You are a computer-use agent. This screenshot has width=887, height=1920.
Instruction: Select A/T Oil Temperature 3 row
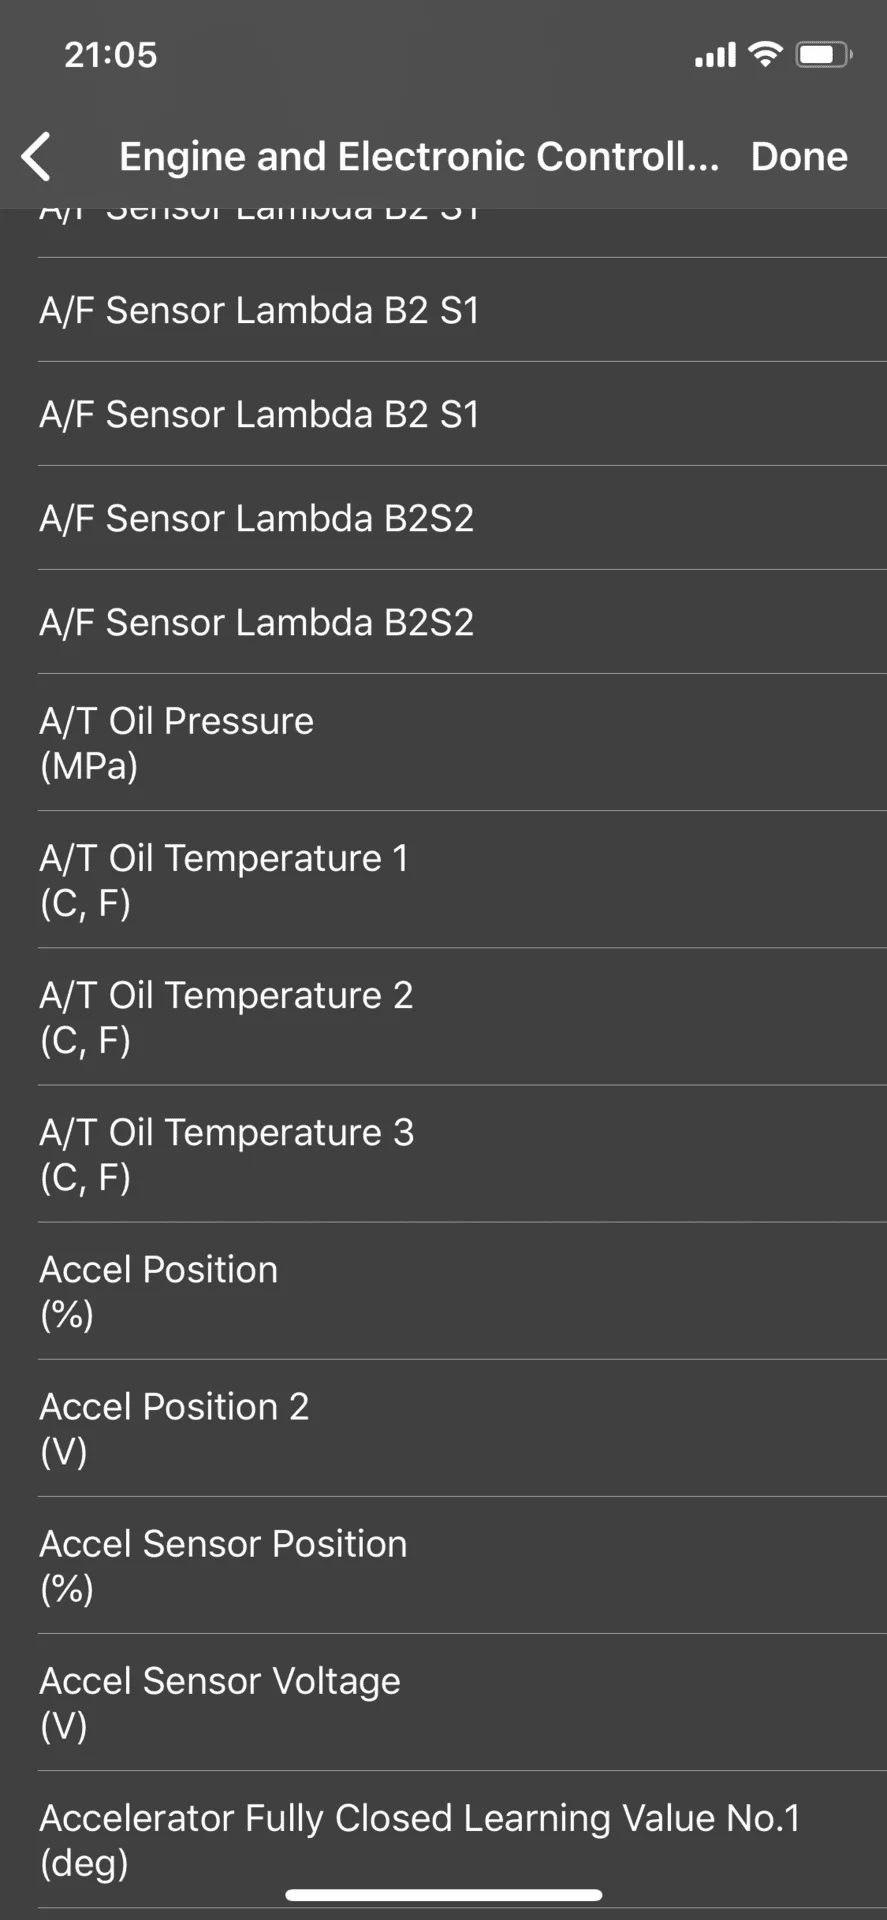click(443, 1154)
